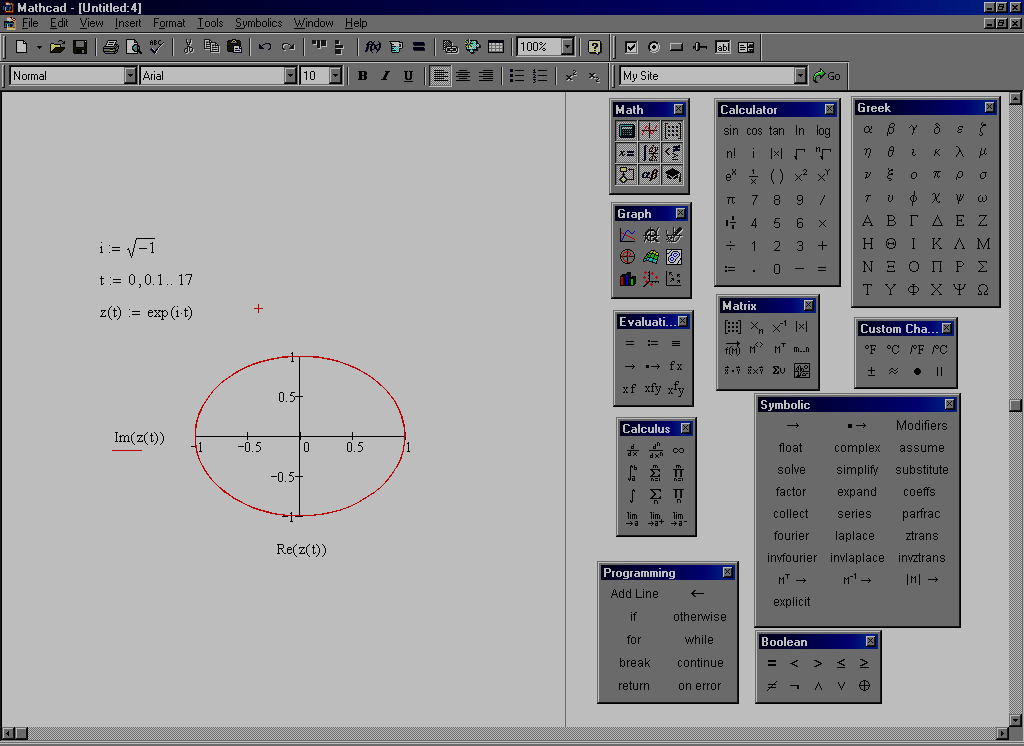The width and height of the screenshot is (1024, 746).
Task: Insert a surface plot from Graph palette
Action: pyautogui.click(x=650, y=257)
